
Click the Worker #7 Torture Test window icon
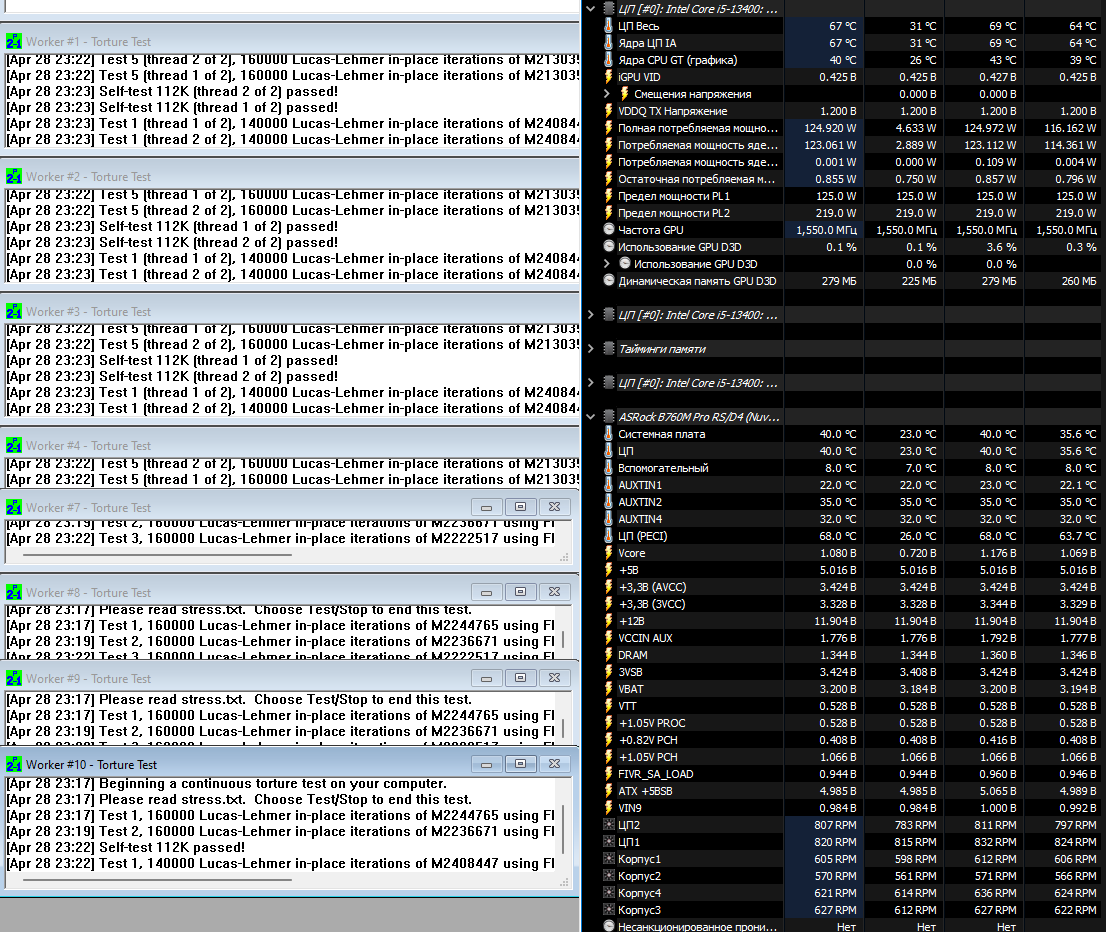(13, 507)
